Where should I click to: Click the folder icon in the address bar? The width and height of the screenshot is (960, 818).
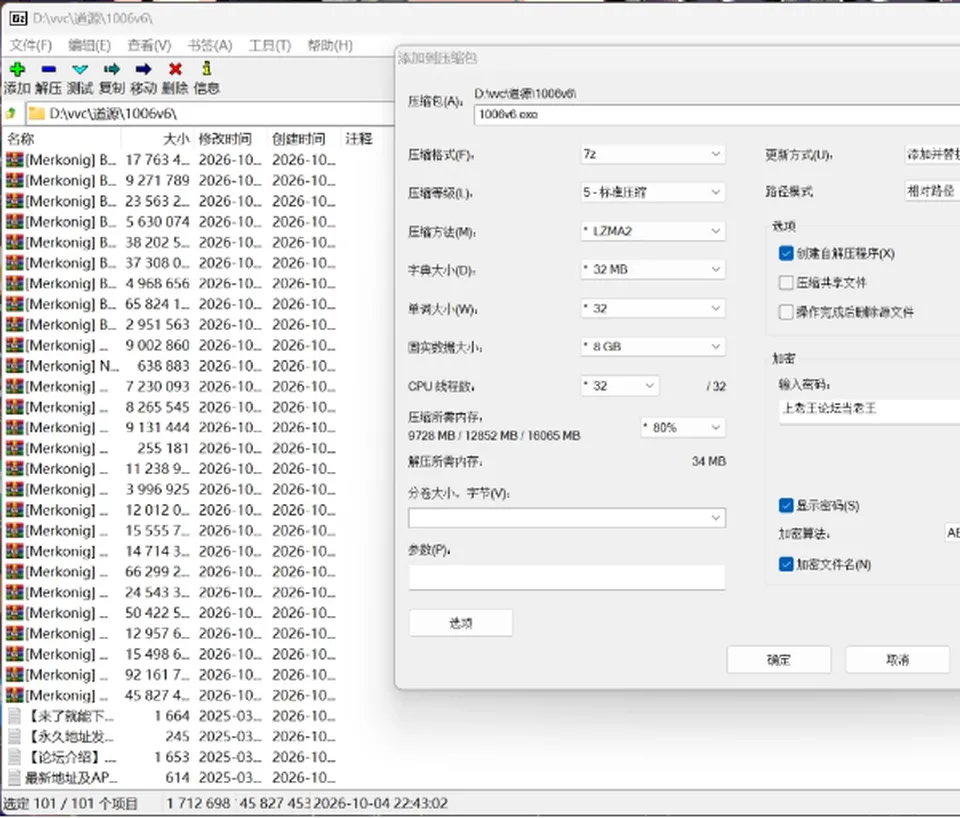[37, 113]
